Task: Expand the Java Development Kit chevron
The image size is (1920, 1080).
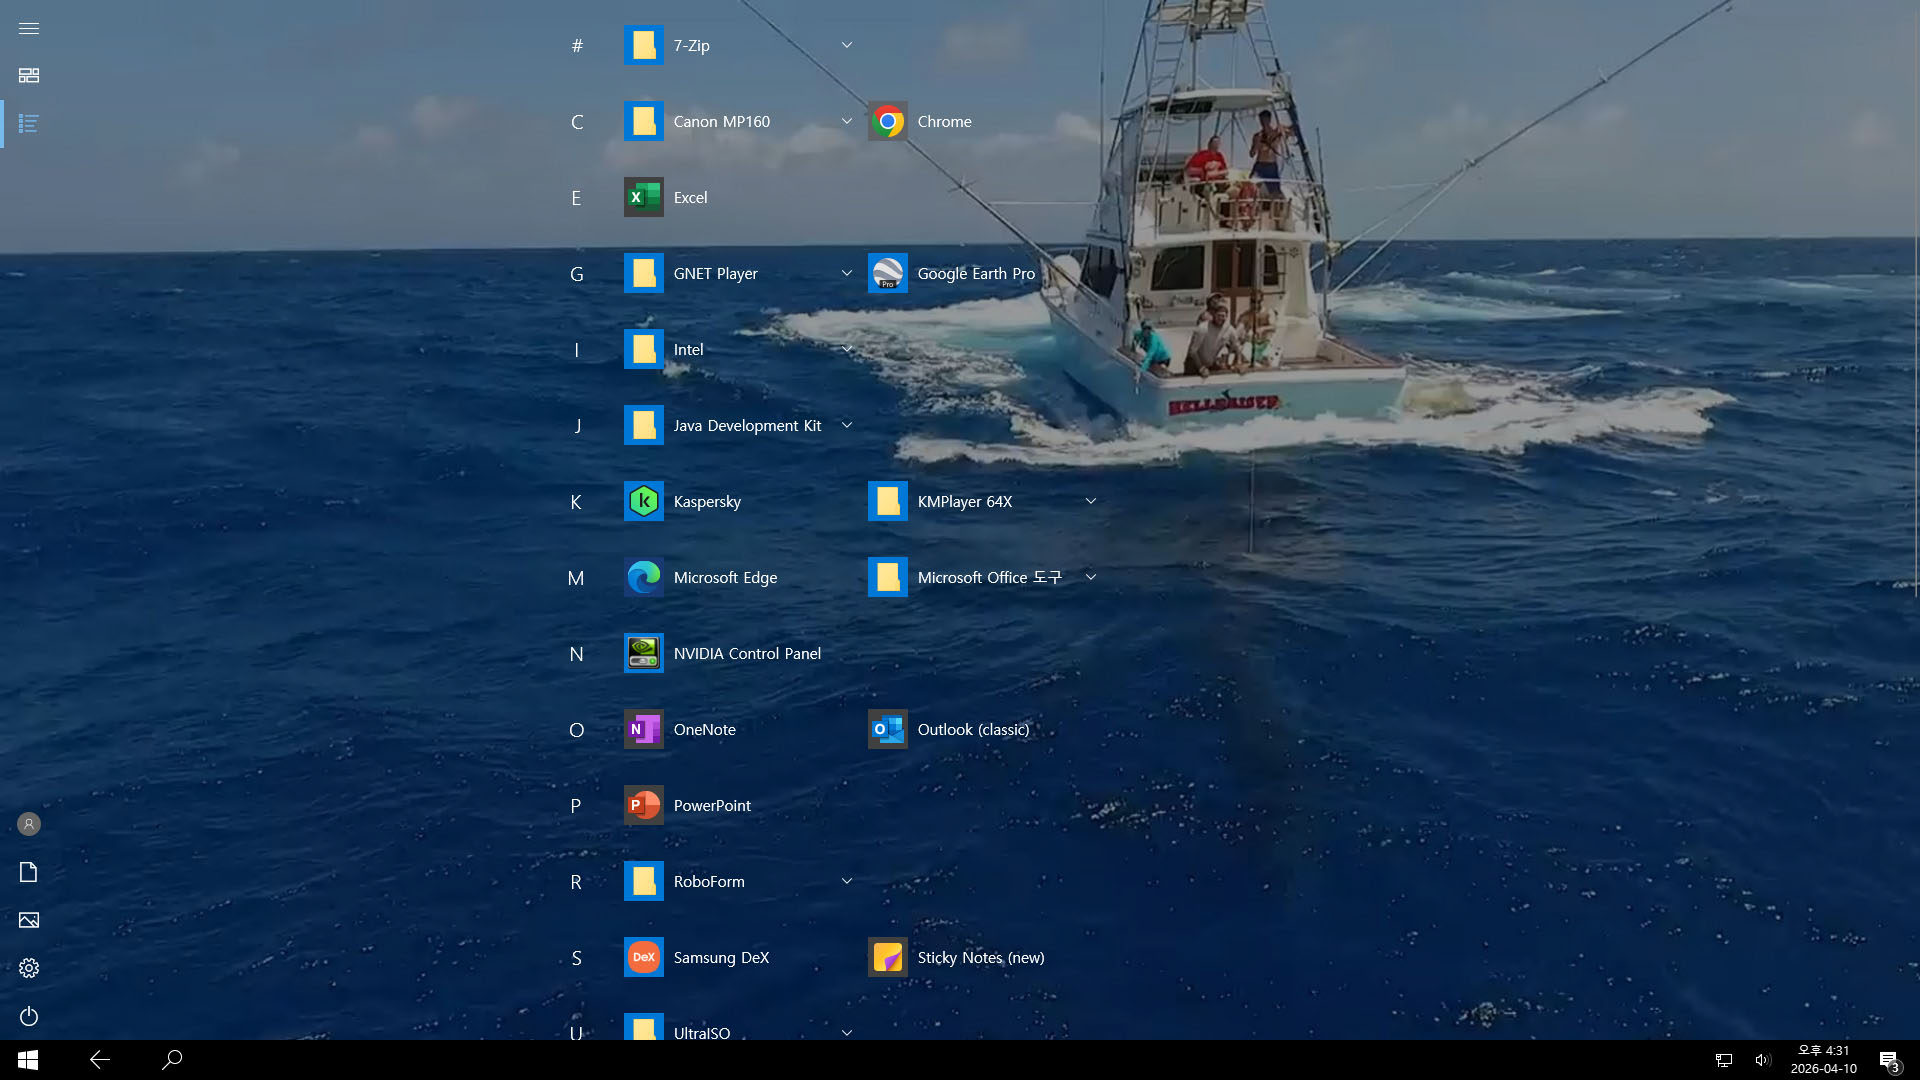Action: [847, 425]
